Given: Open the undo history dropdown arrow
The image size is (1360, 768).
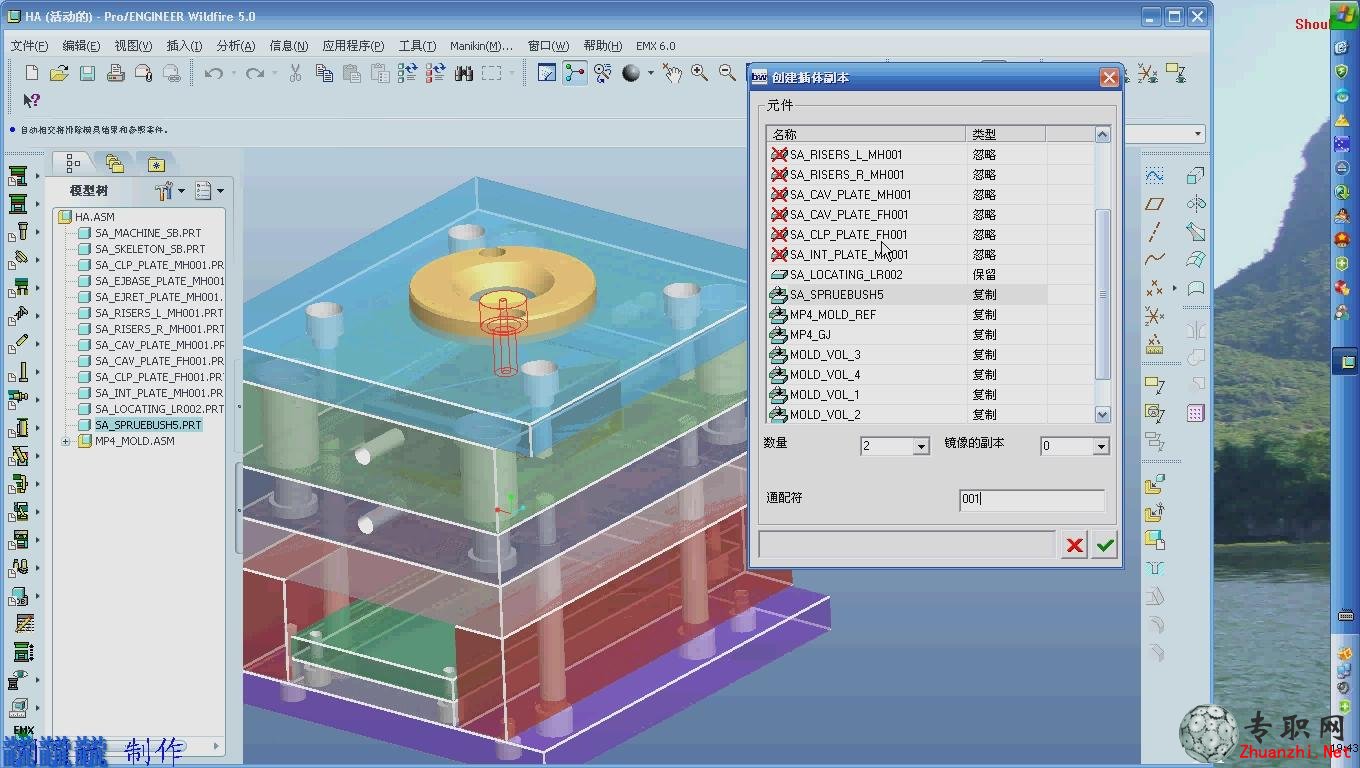Looking at the screenshot, I should coord(233,73).
